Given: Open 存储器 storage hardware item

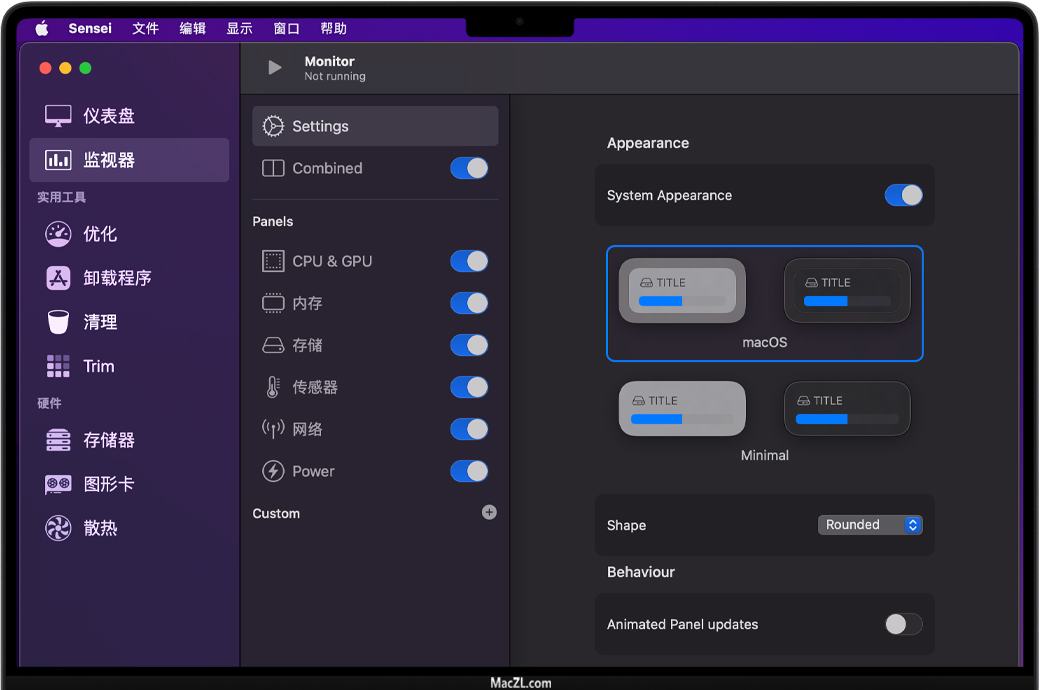Looking at the screenshot, I should [108, 440].
